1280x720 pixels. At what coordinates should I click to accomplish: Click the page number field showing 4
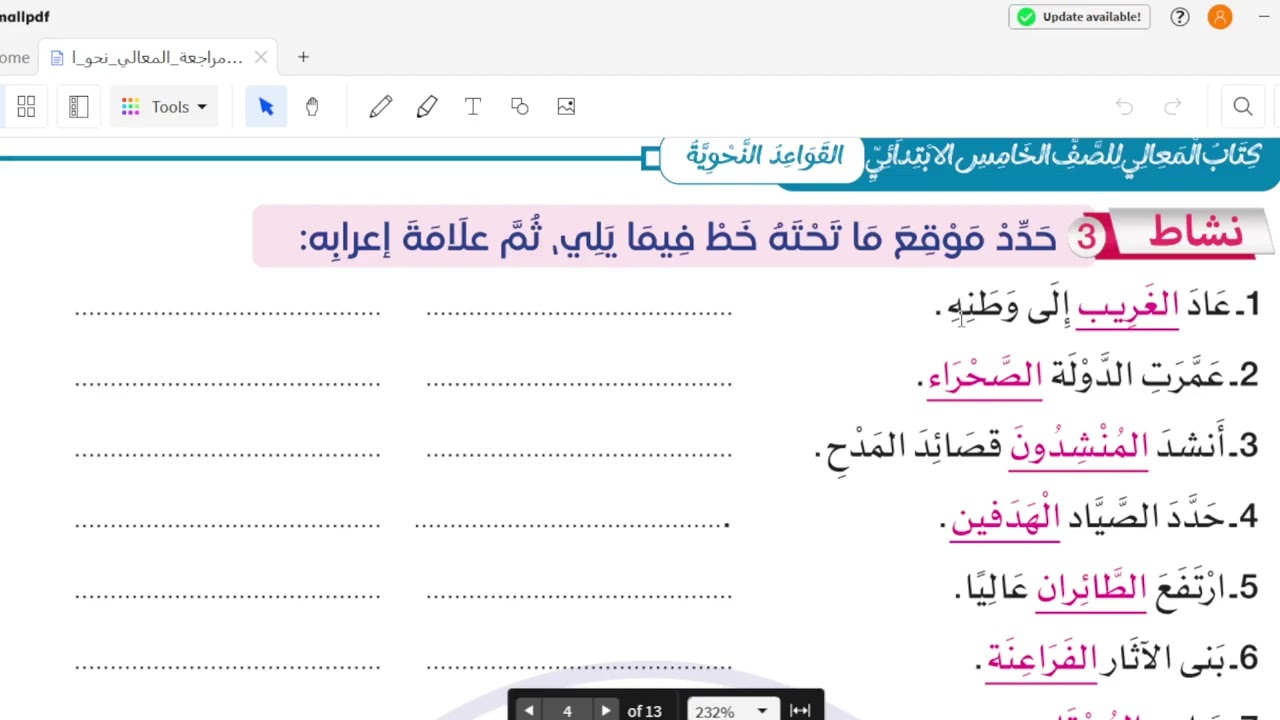pos(567,710)
